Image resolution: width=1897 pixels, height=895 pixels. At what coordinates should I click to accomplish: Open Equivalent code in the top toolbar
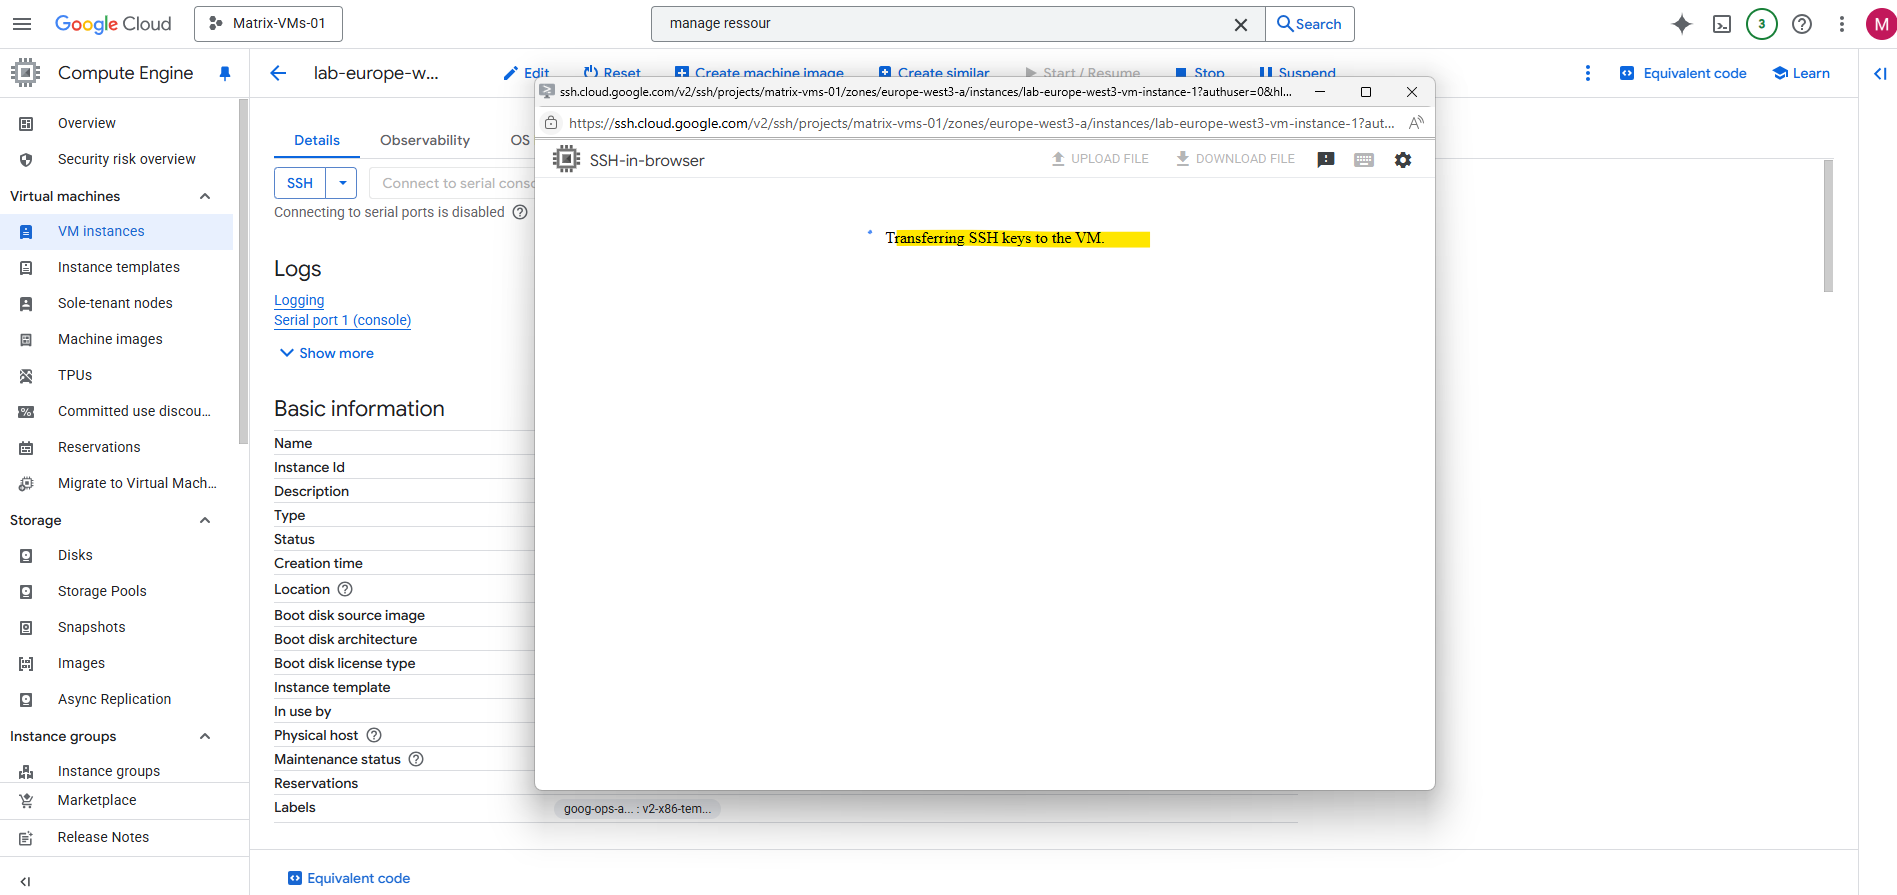pyautogui.click(x=1683, y=73)
